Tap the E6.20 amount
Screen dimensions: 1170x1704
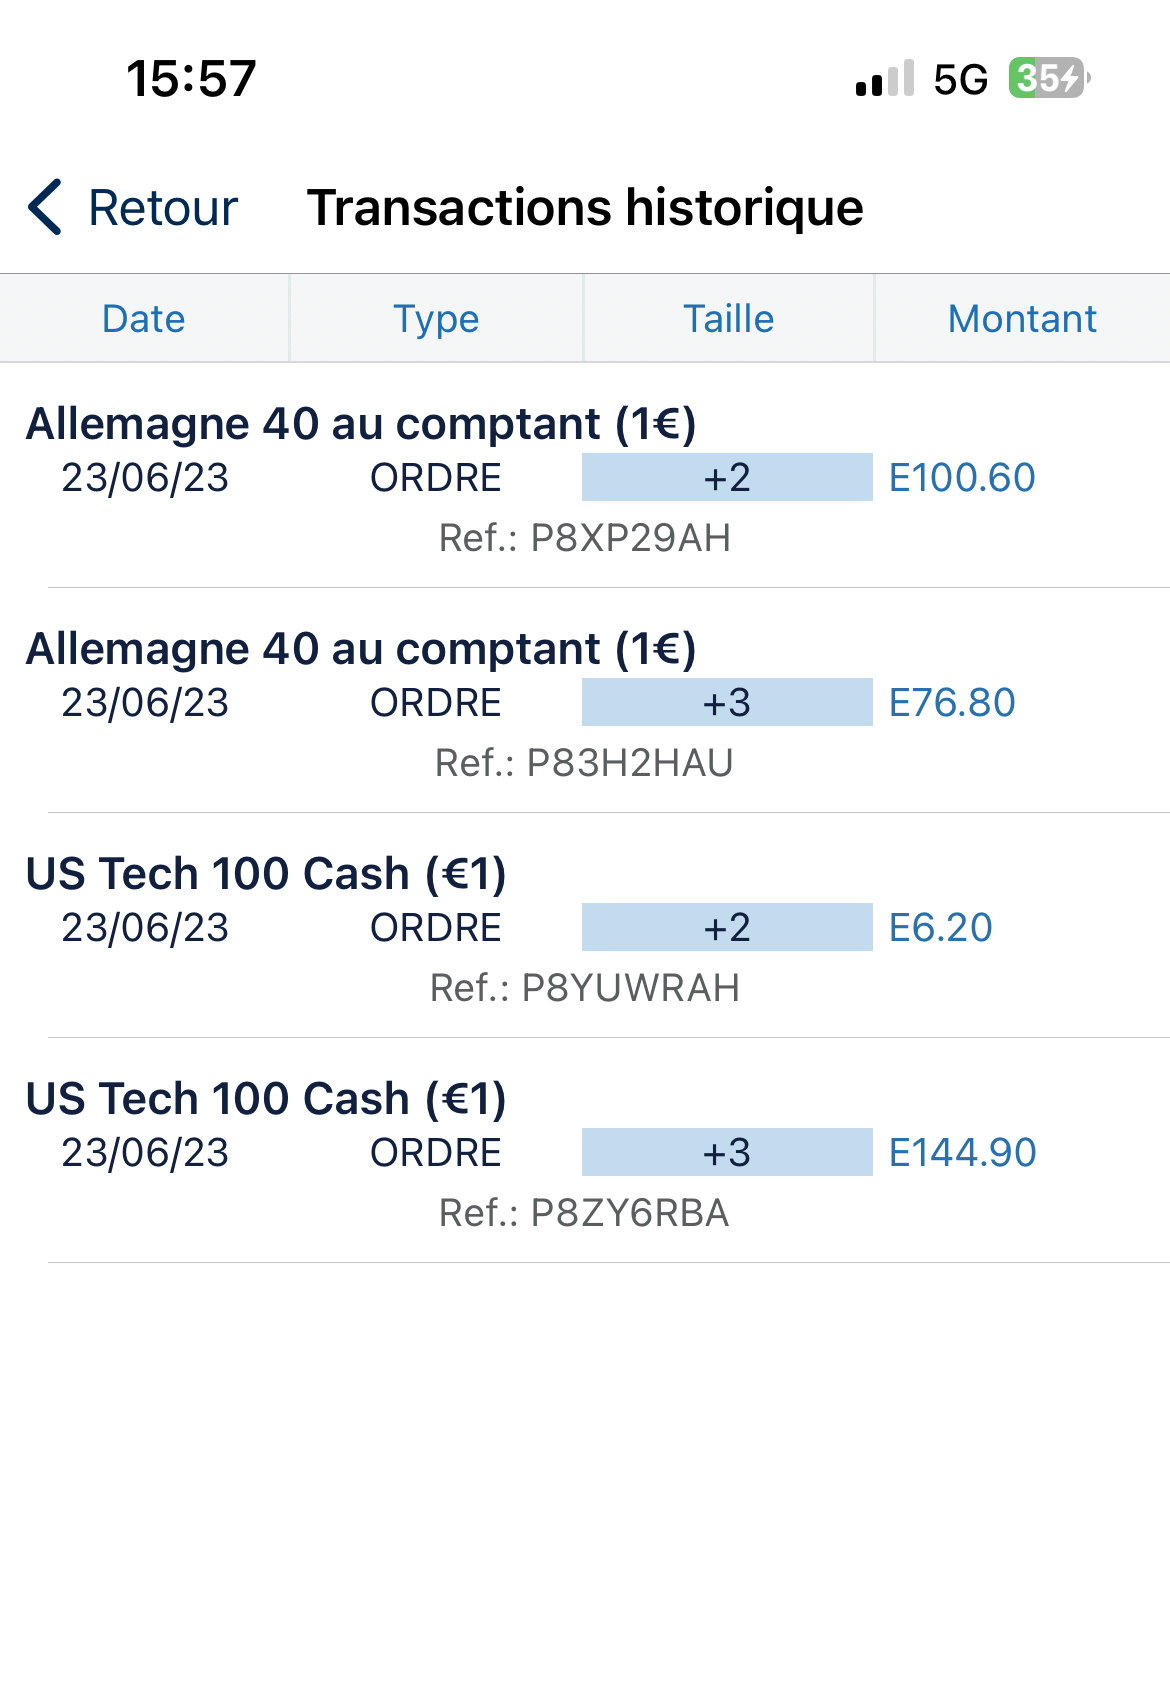click(941, 928)
